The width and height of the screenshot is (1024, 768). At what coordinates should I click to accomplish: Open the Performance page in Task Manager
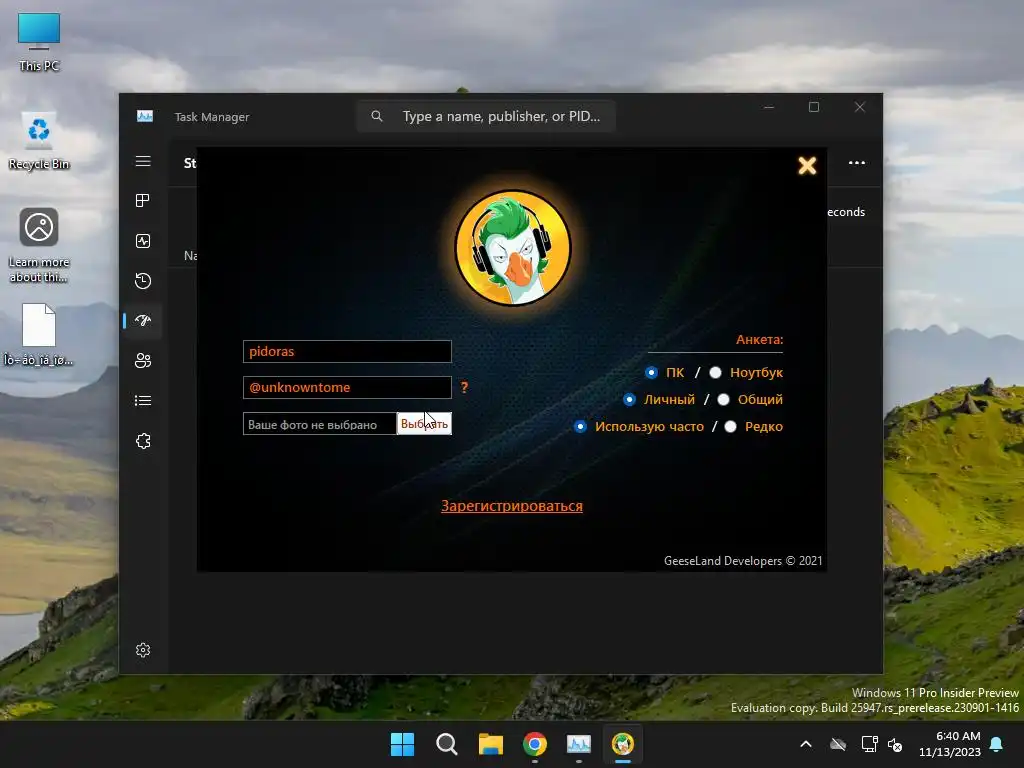coord(143,241)
